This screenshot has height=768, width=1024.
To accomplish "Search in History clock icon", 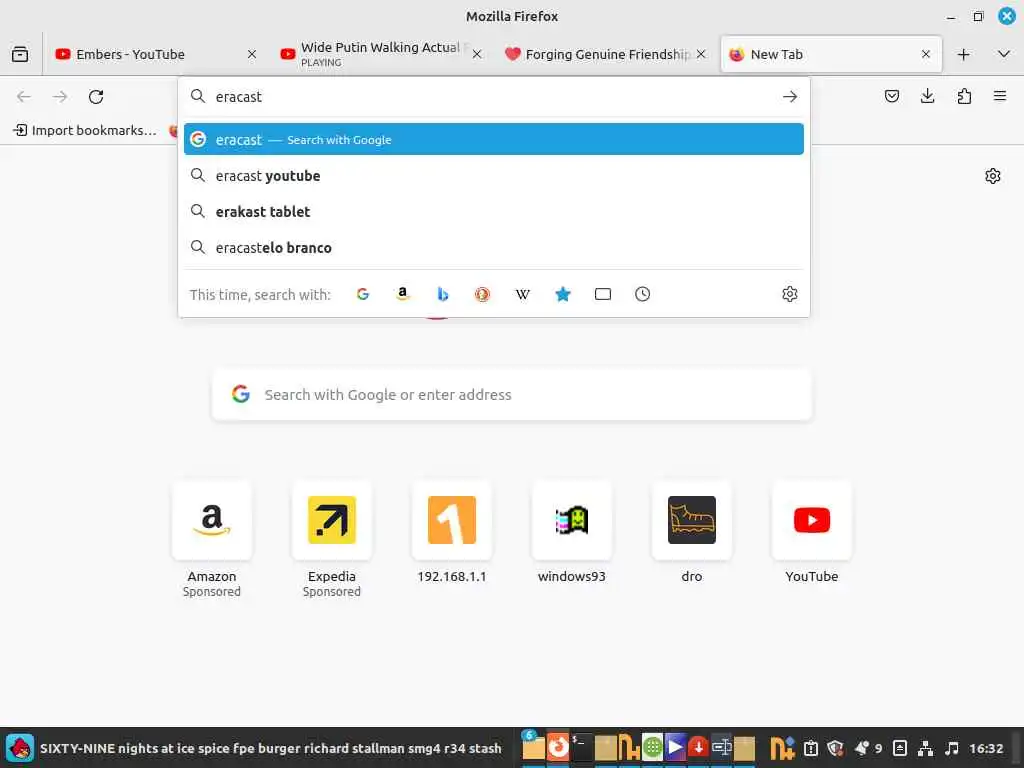I will point(643,294).
